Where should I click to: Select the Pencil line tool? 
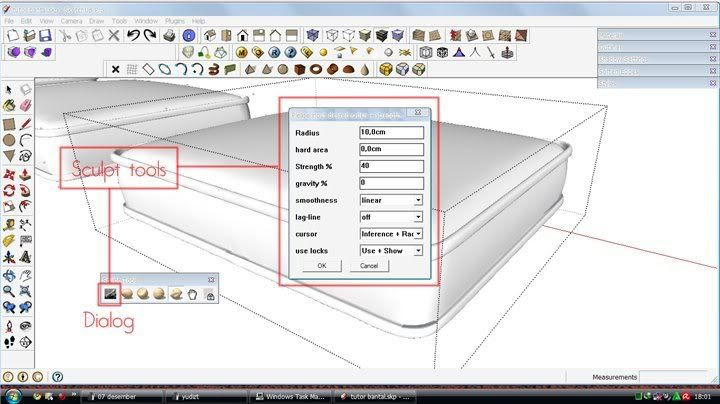25,124
